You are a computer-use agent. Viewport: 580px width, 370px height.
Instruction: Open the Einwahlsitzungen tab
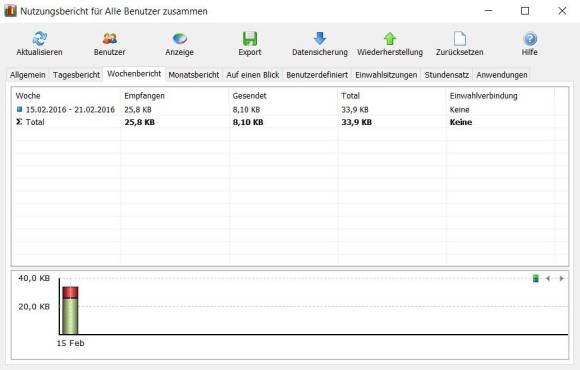pos(386,75)
